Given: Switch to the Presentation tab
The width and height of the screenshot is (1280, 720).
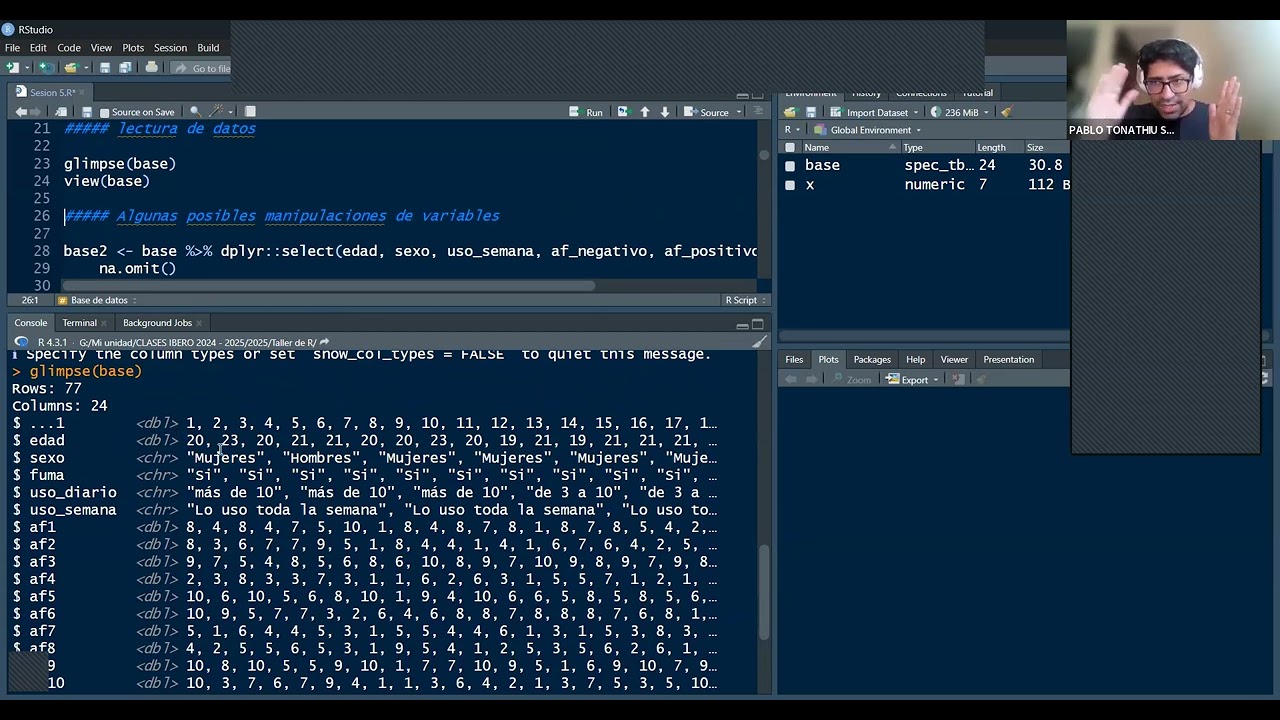Looking at the screenshot, I should 1008,360.
